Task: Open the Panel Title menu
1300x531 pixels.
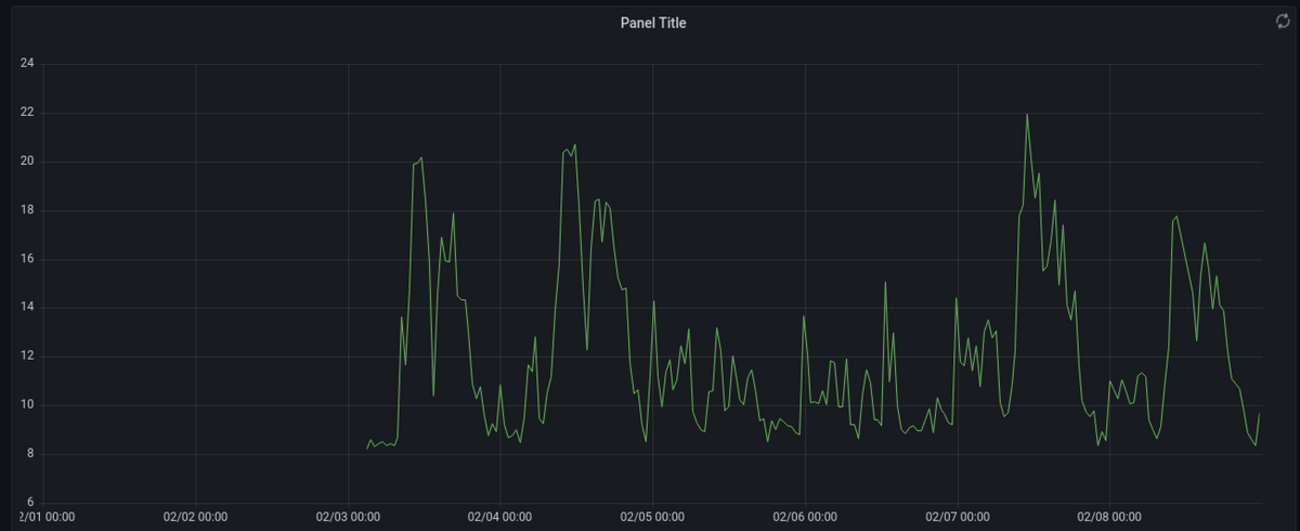Action: 653,23
